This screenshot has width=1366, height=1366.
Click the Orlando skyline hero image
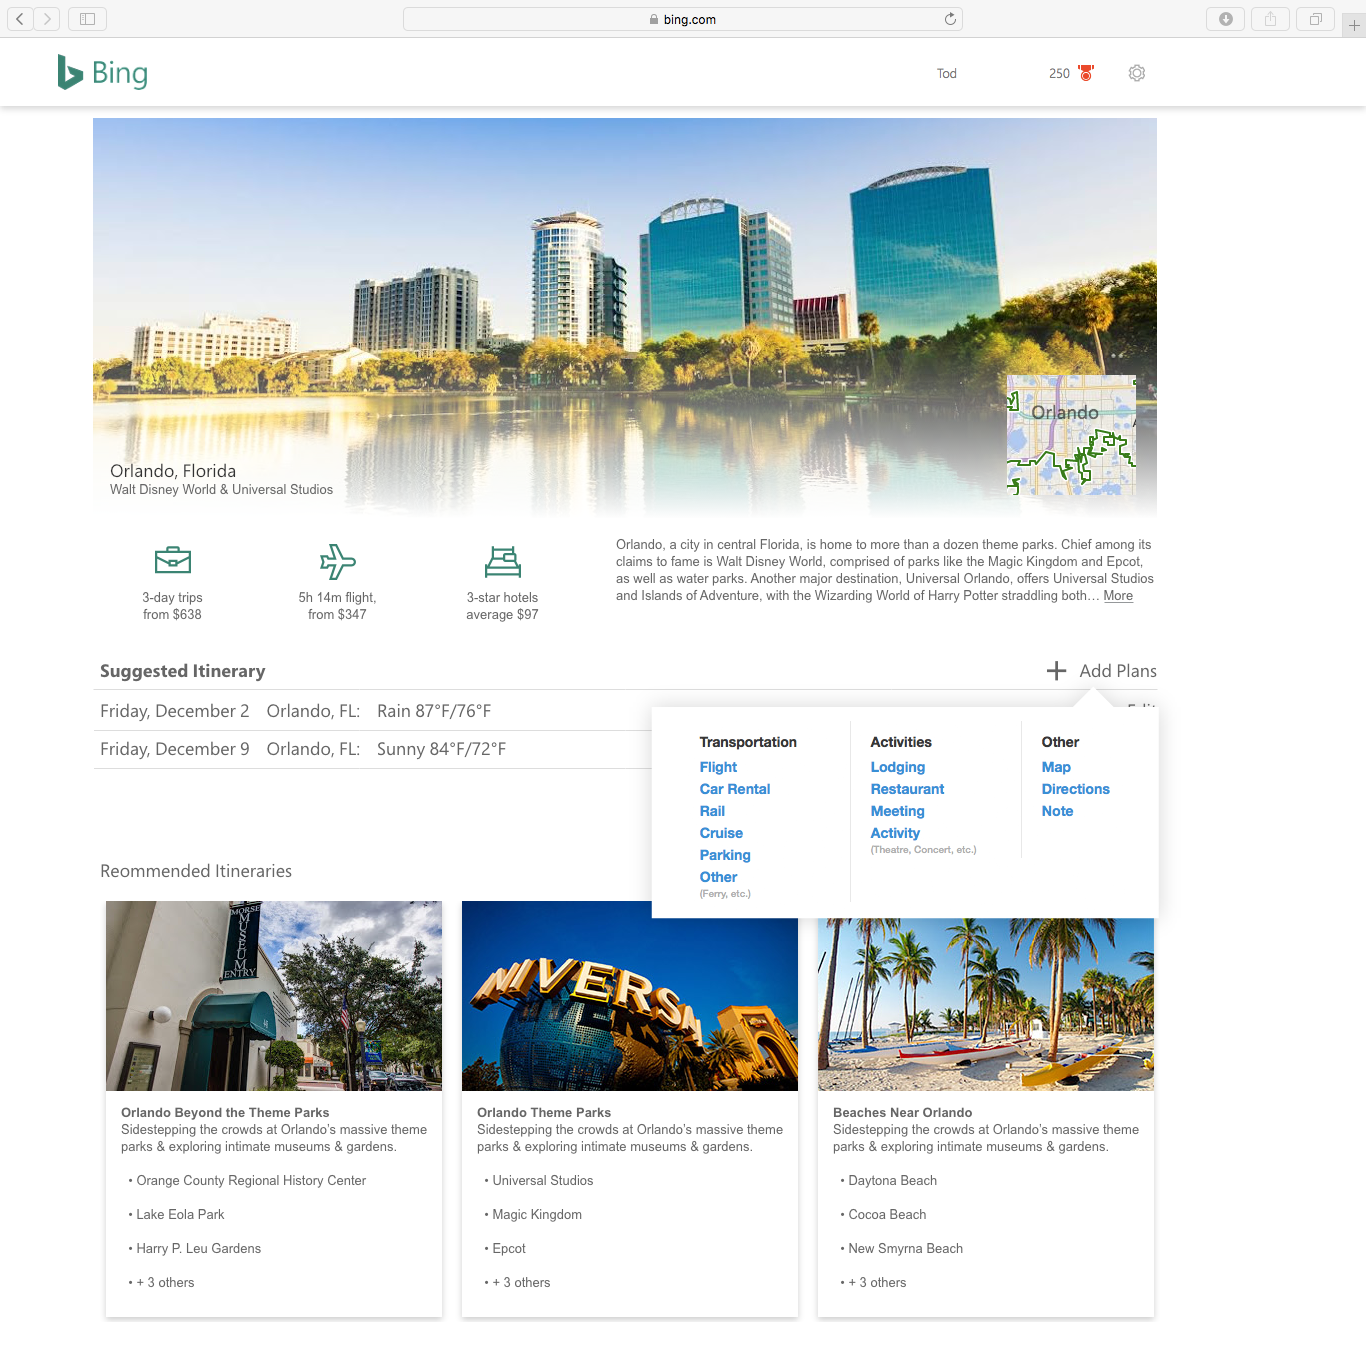coord(625,316)
